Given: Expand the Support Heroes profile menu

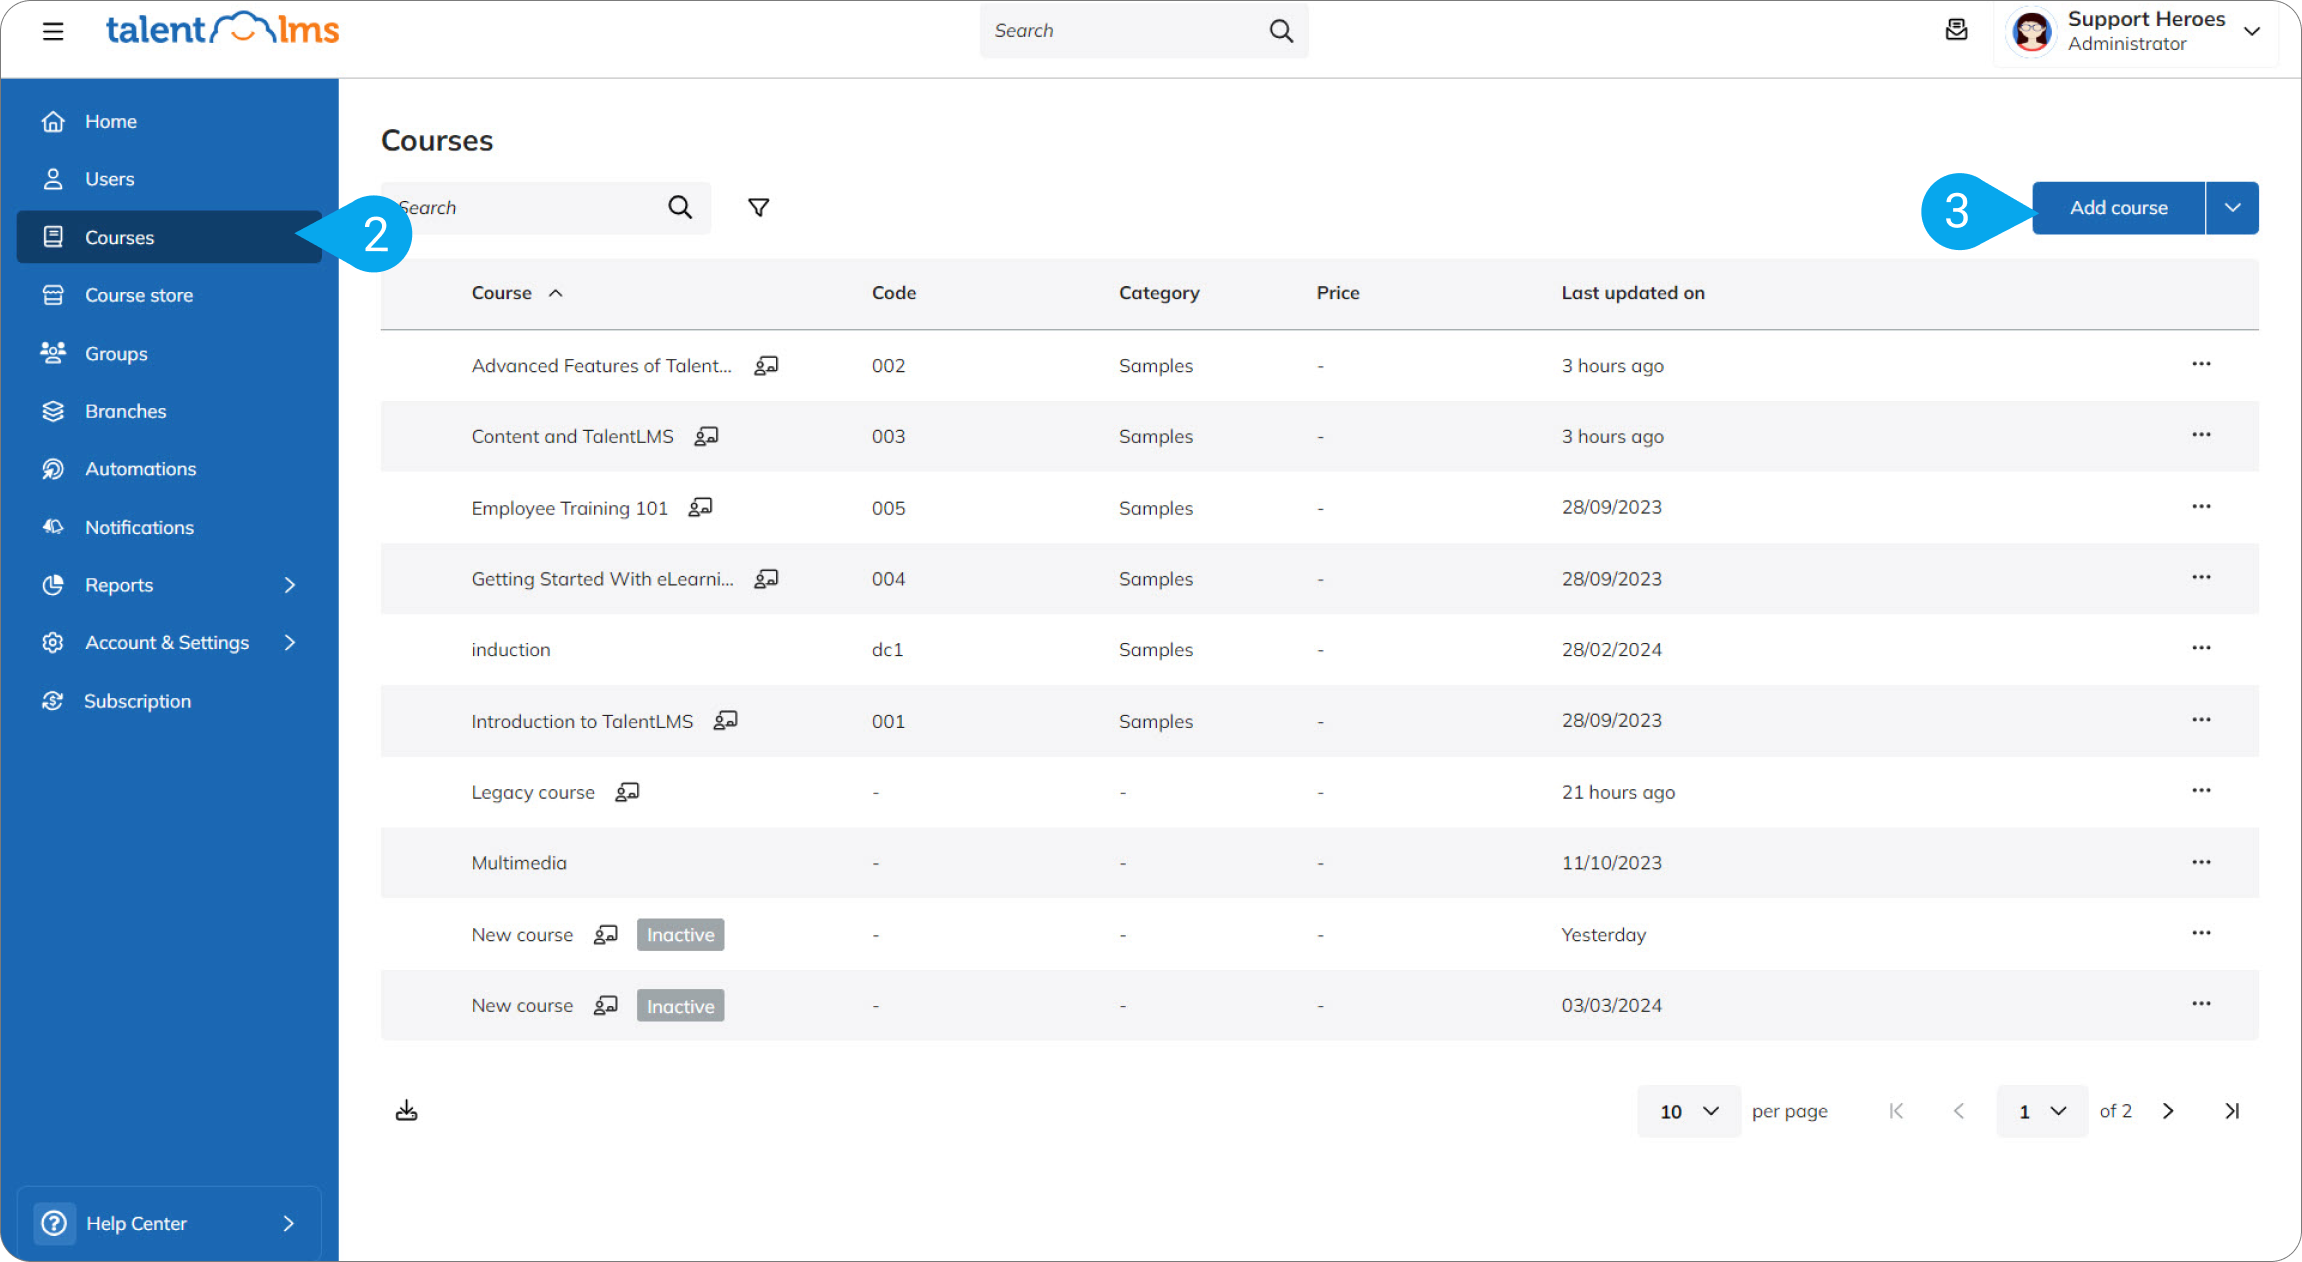Looking at the screenshot, I should coord(2252,31).
